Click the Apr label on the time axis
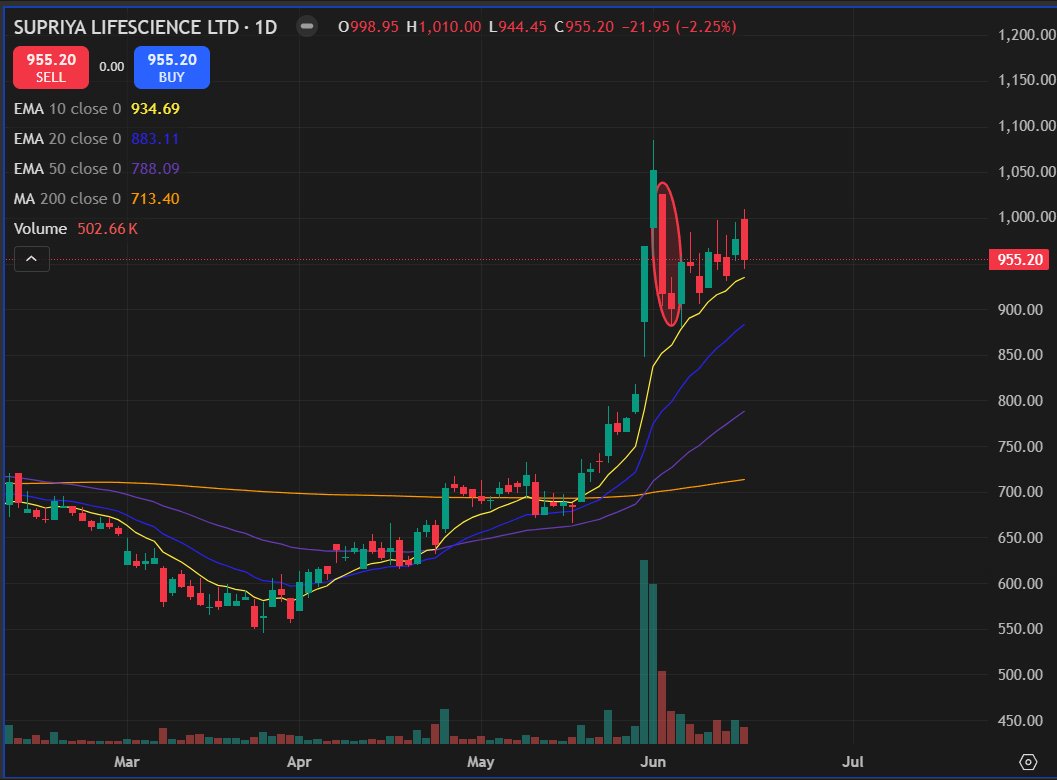Screen dimensions: 1057x780 299,762
